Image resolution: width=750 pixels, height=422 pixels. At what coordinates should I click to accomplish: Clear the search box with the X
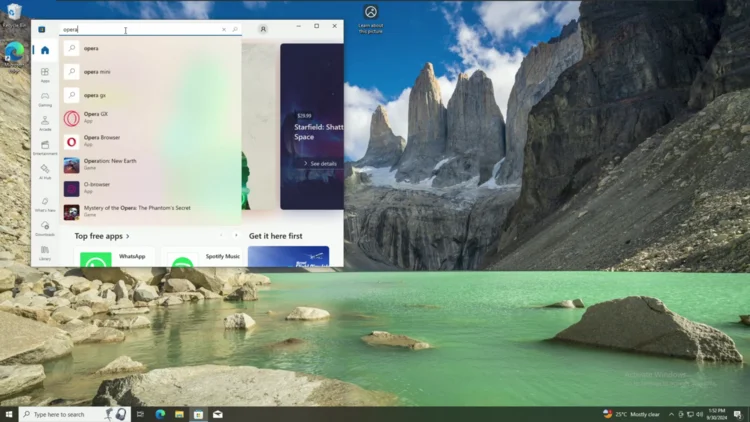coord(224,29)
